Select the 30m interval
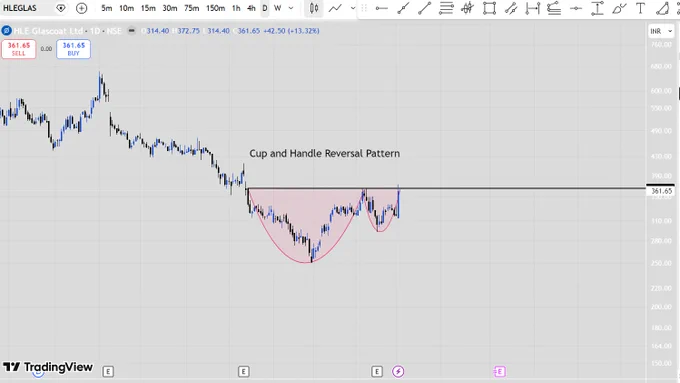680x383 pixels. (x=170, y=8)
